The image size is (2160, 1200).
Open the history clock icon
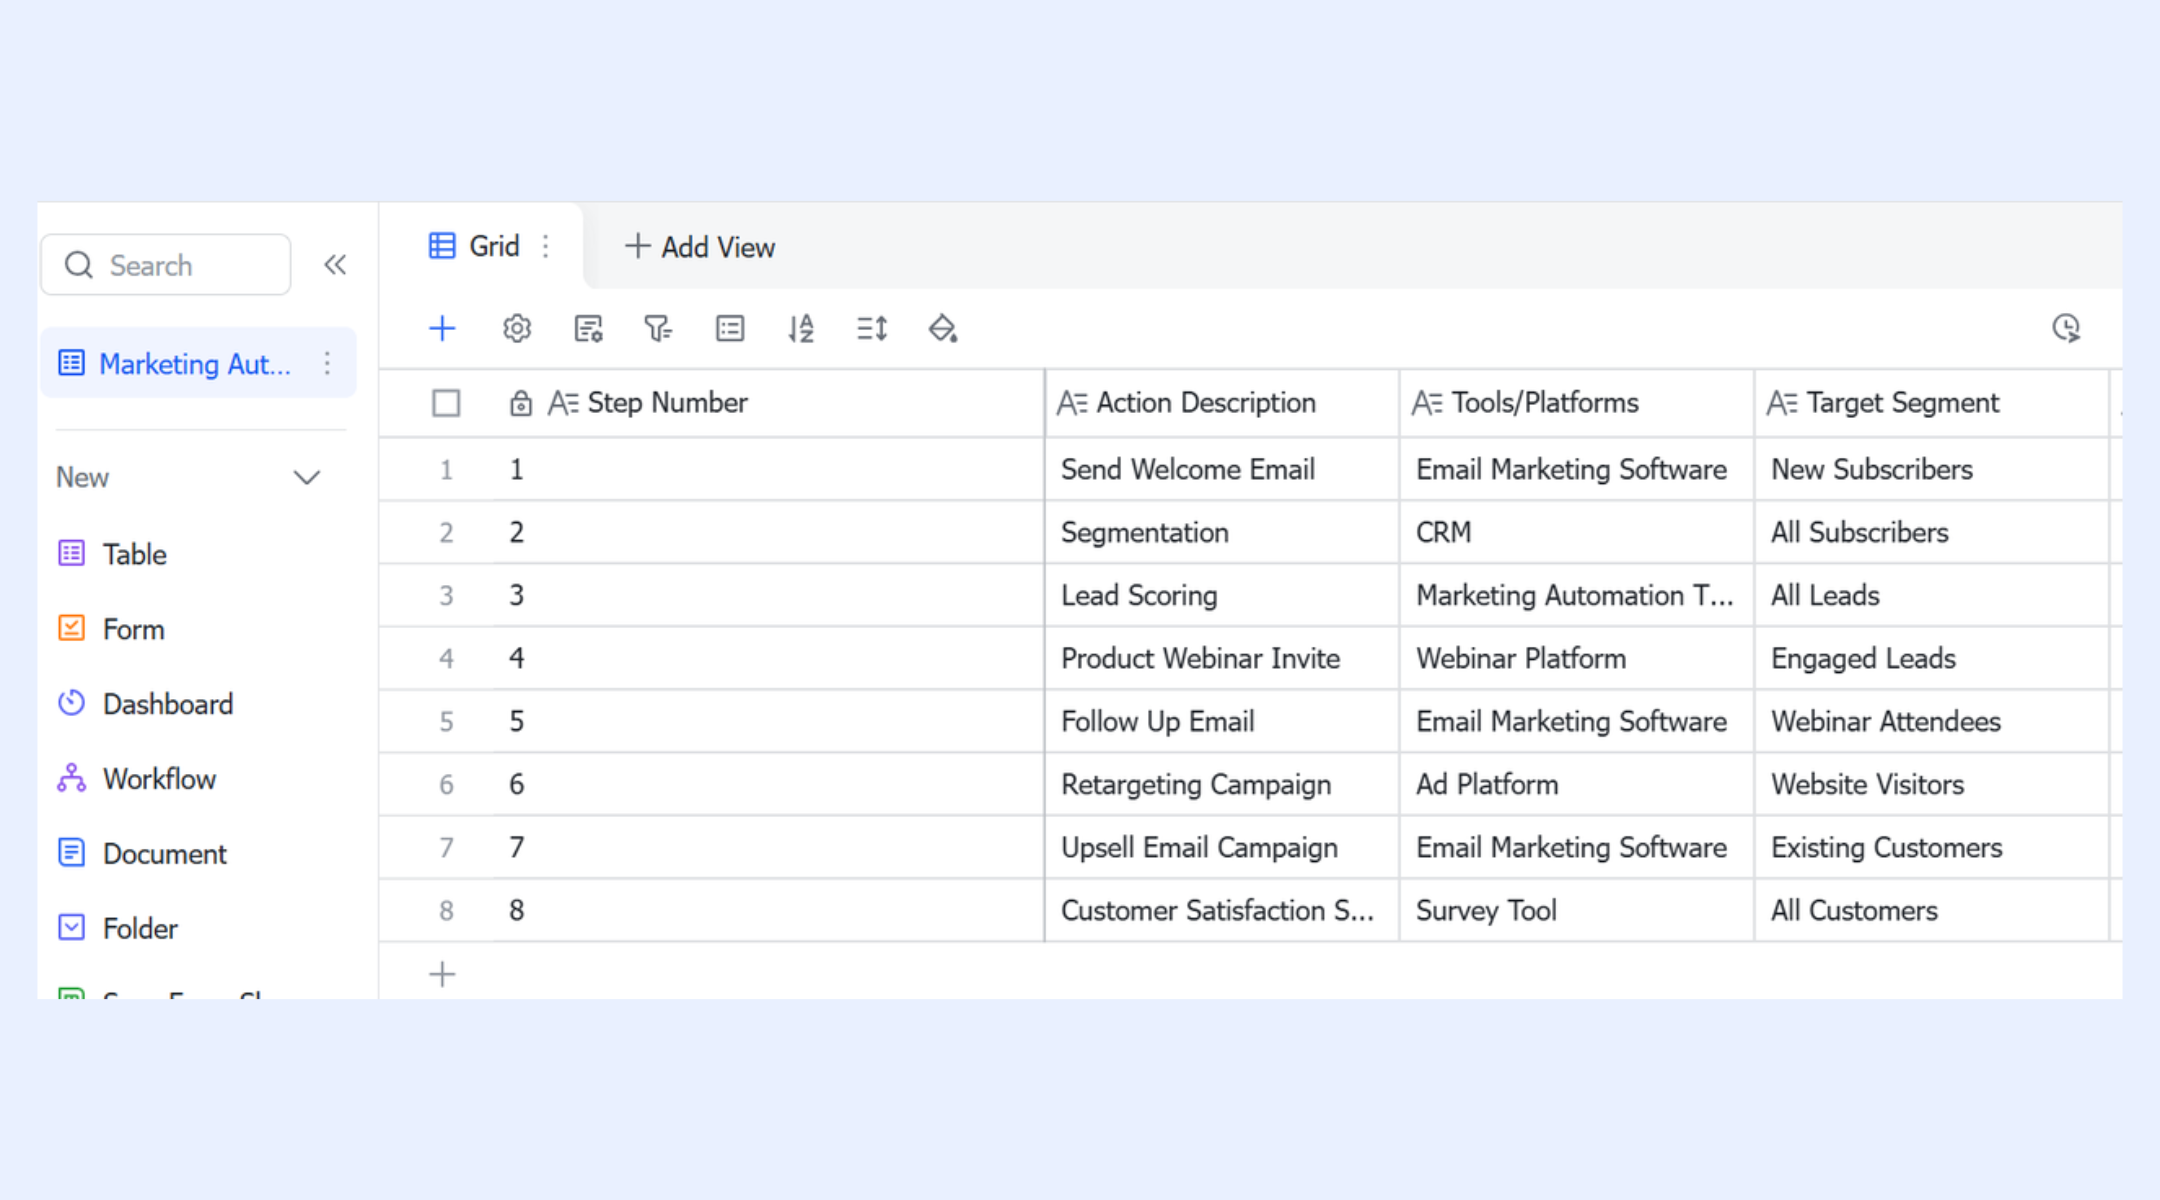tap(2066, 328)
